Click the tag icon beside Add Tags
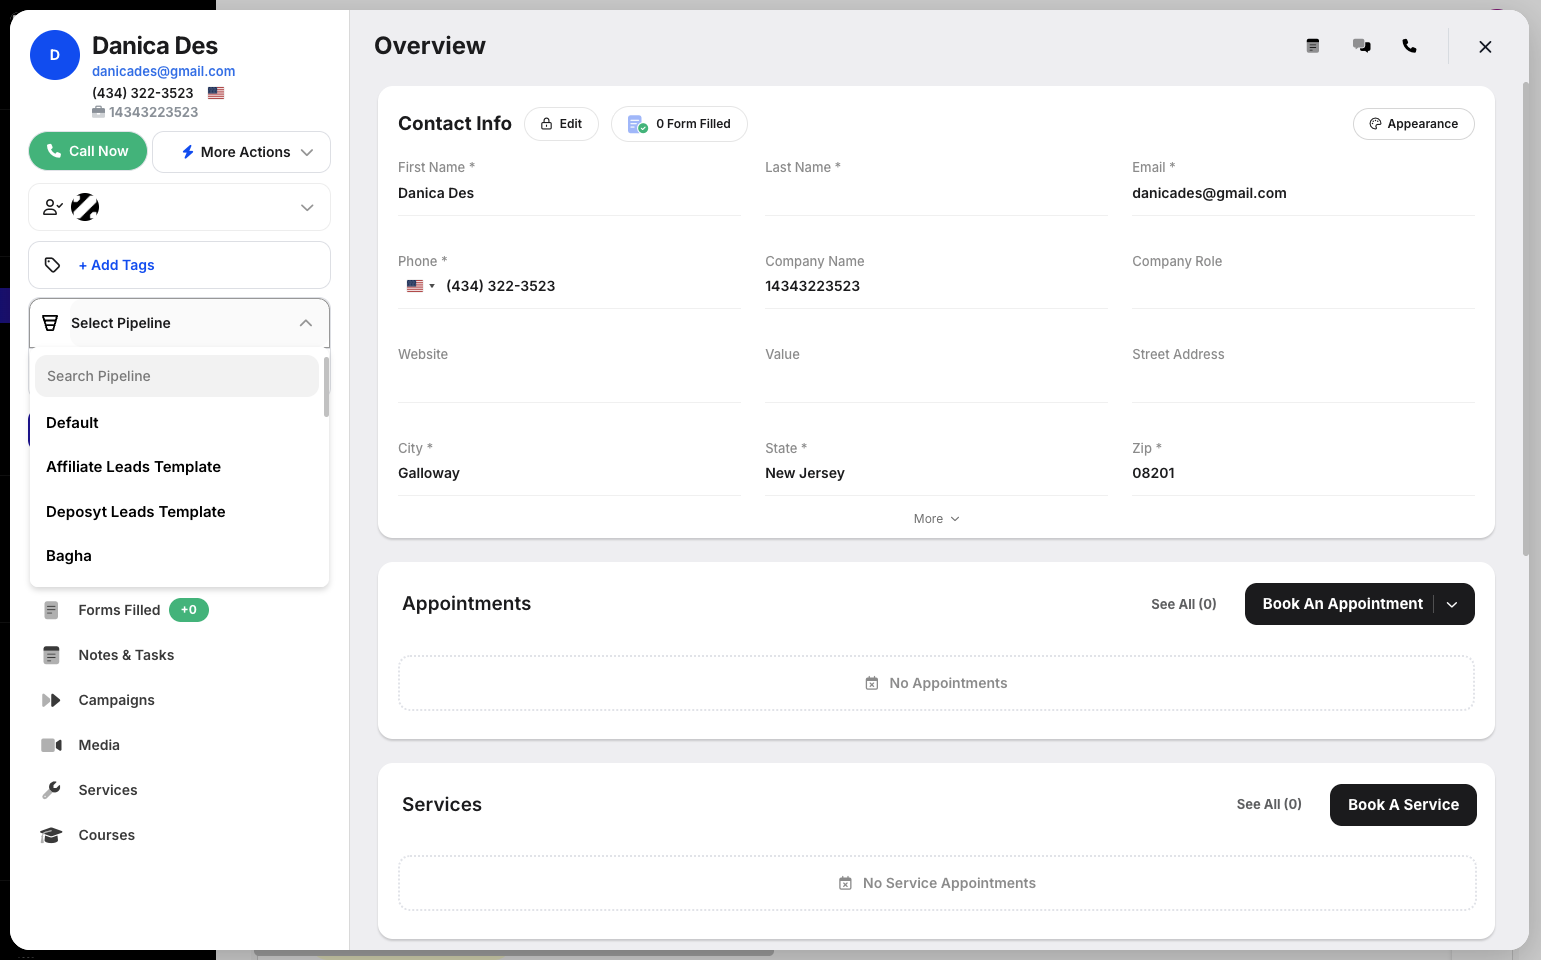Screen dimensions: 1541x960 (53, 265)
